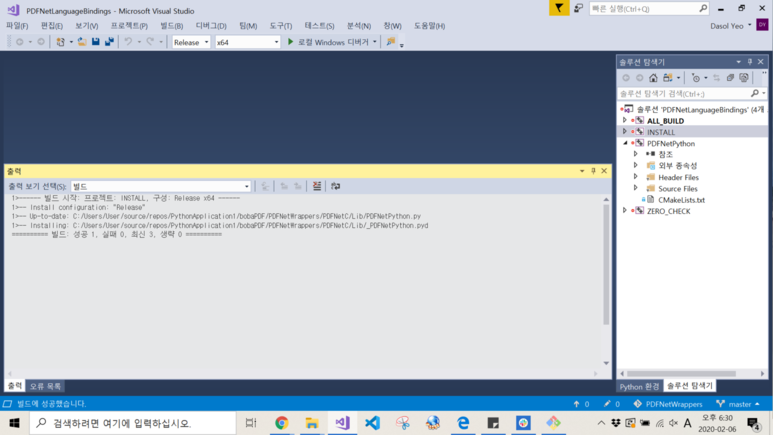773x435 pixels.
Task: Open the notifications flag icon in the title bar
Action: point(559,8)
